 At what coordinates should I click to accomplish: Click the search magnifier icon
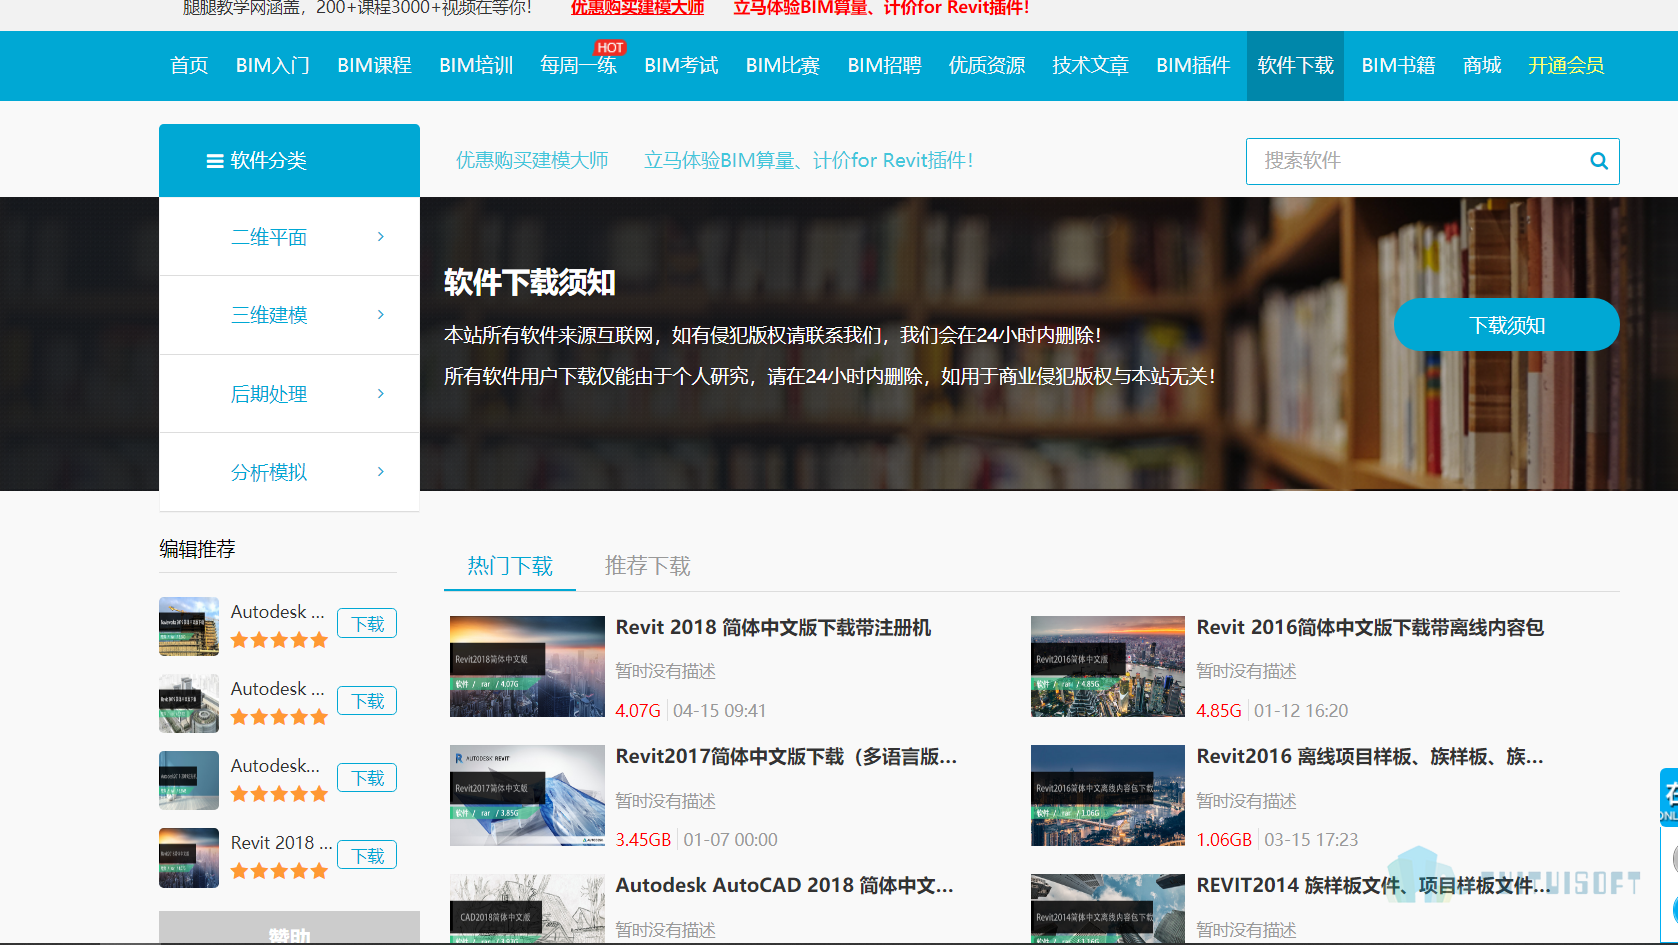pos(1599,161)
